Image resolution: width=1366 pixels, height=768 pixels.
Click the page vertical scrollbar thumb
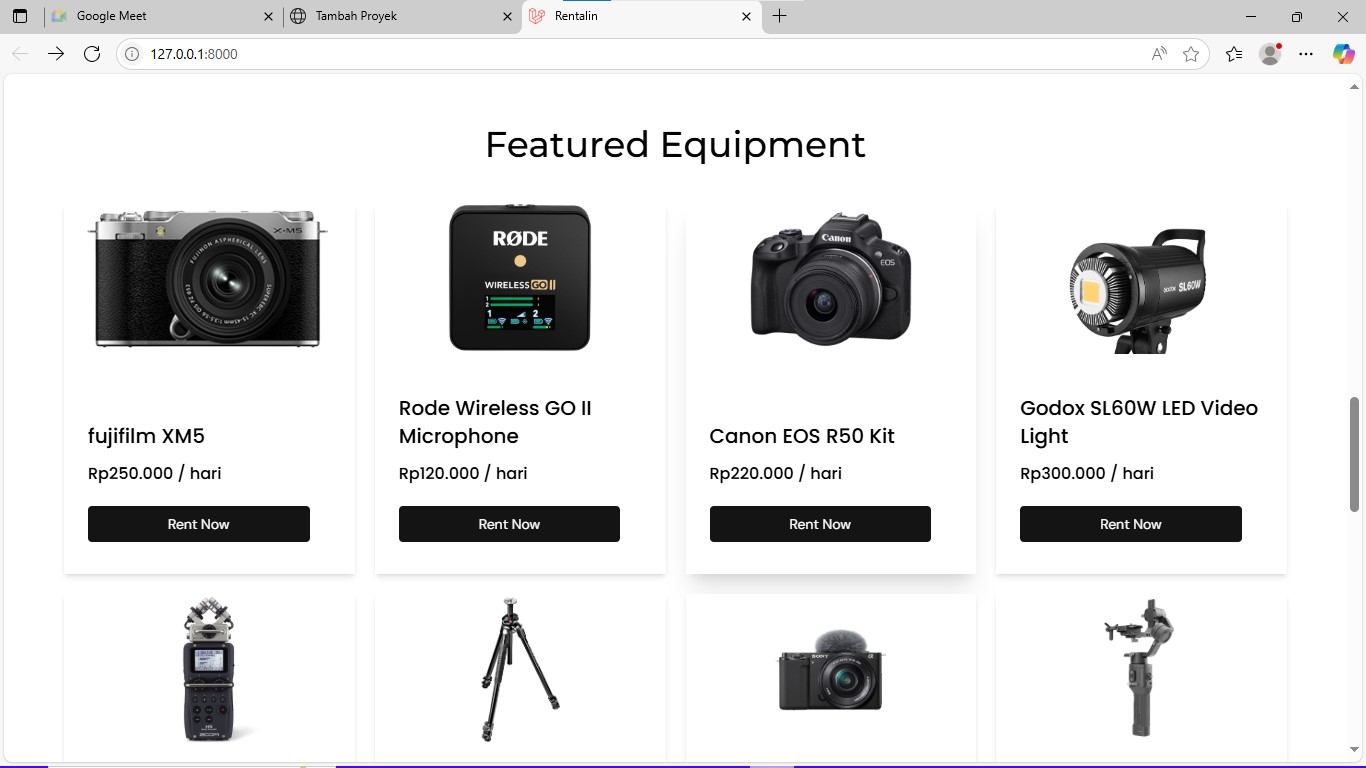1355,455
